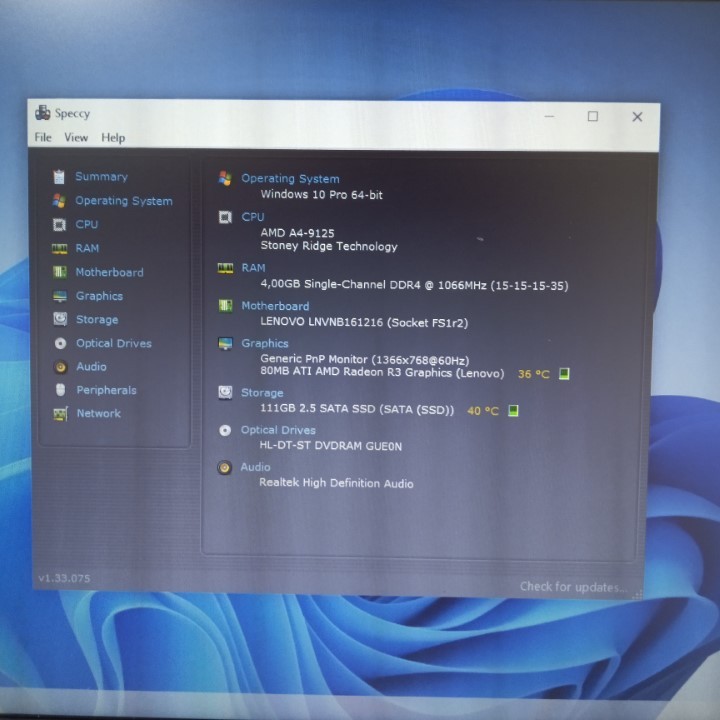Screen dimensions: 720x720
Task: Open Audio section via speaker icon
Action: (x=60, y=367)
